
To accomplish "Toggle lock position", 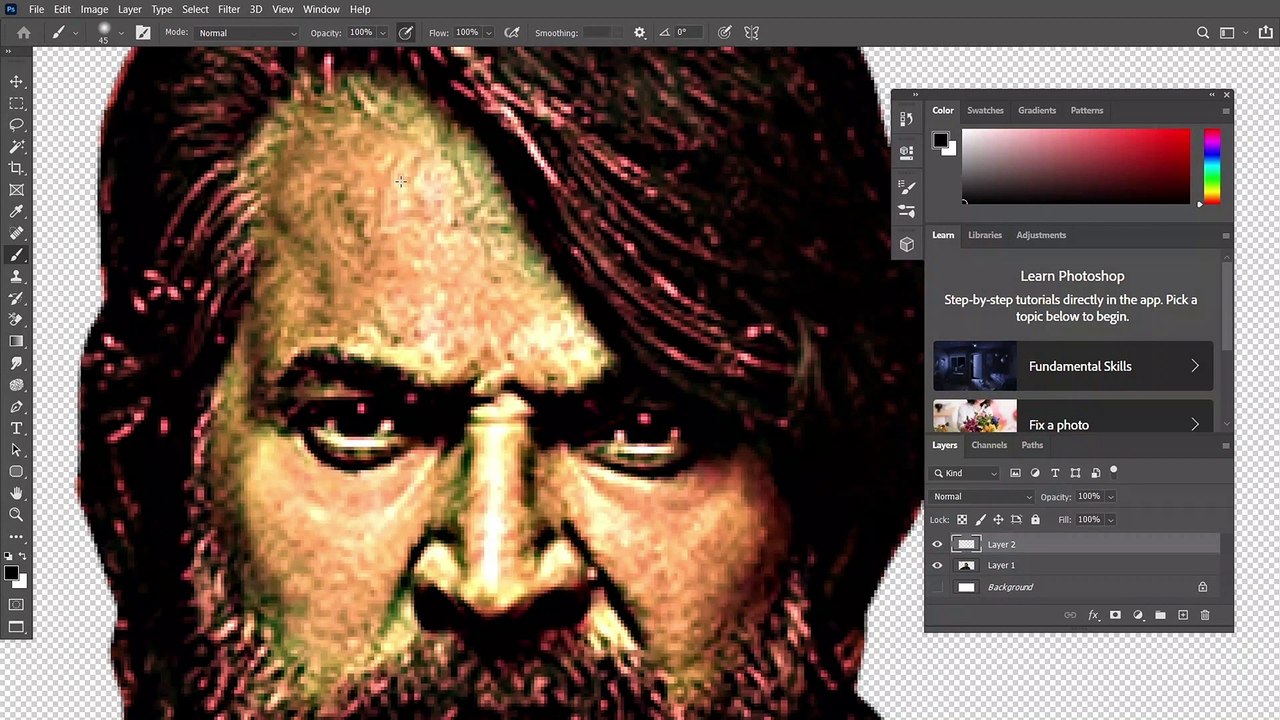I will 998,520.
